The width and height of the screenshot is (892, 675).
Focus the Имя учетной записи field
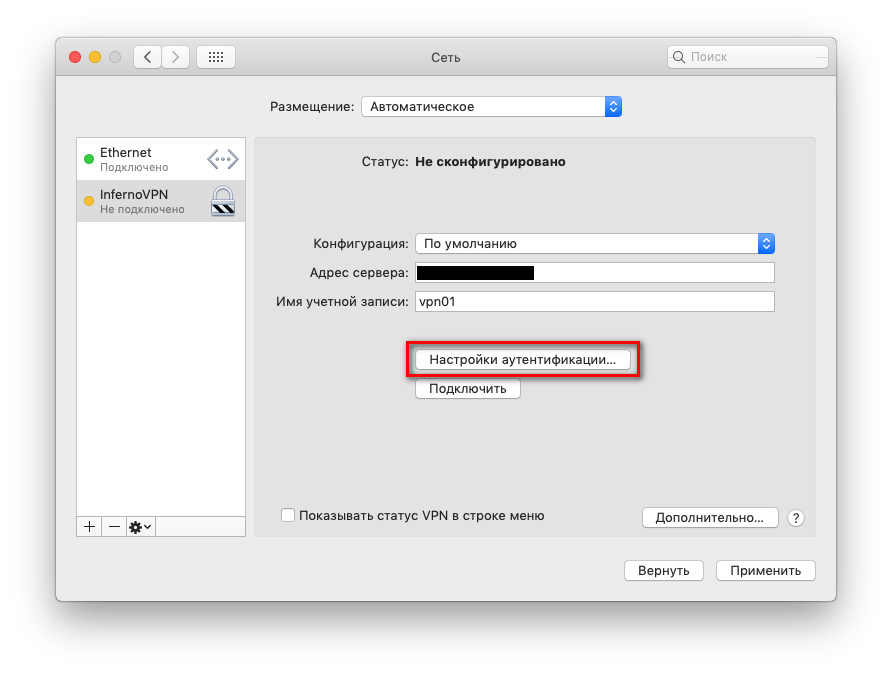click(595, 301)
